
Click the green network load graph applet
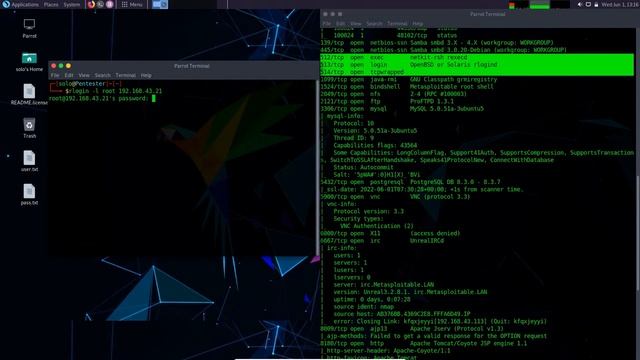tap(539, 5)
